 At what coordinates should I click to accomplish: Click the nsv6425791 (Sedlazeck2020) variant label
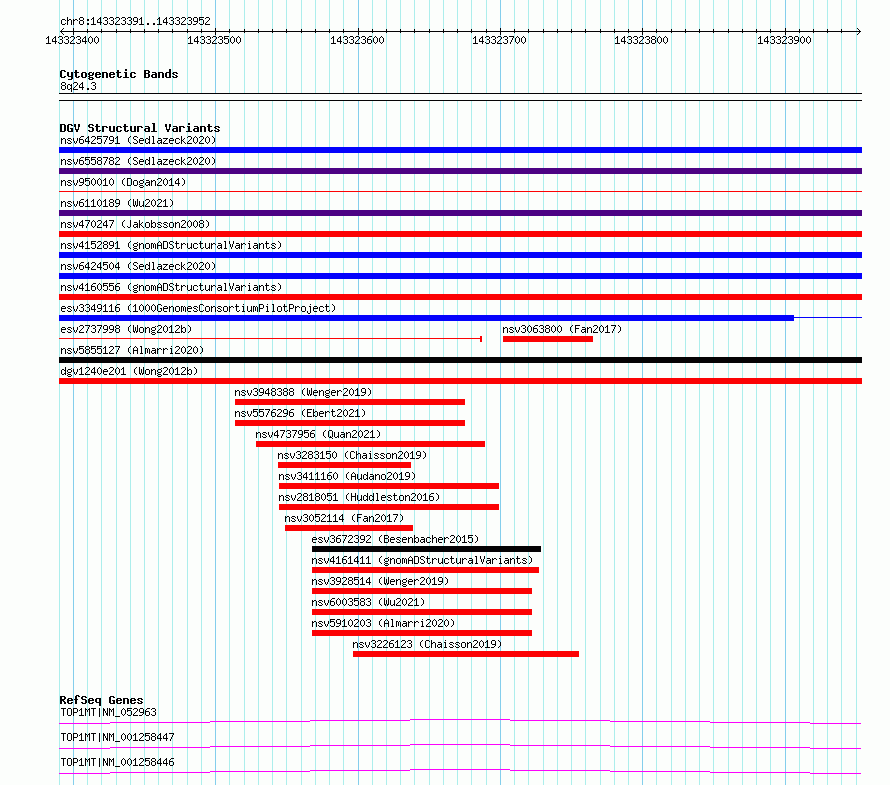[138, 140]
